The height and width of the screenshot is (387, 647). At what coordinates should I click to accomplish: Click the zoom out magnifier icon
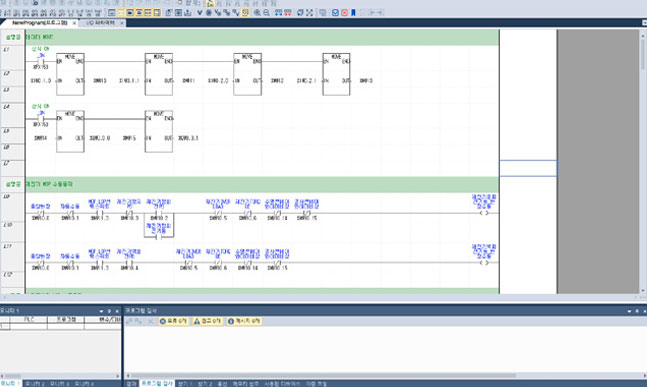tap(267, 13)
